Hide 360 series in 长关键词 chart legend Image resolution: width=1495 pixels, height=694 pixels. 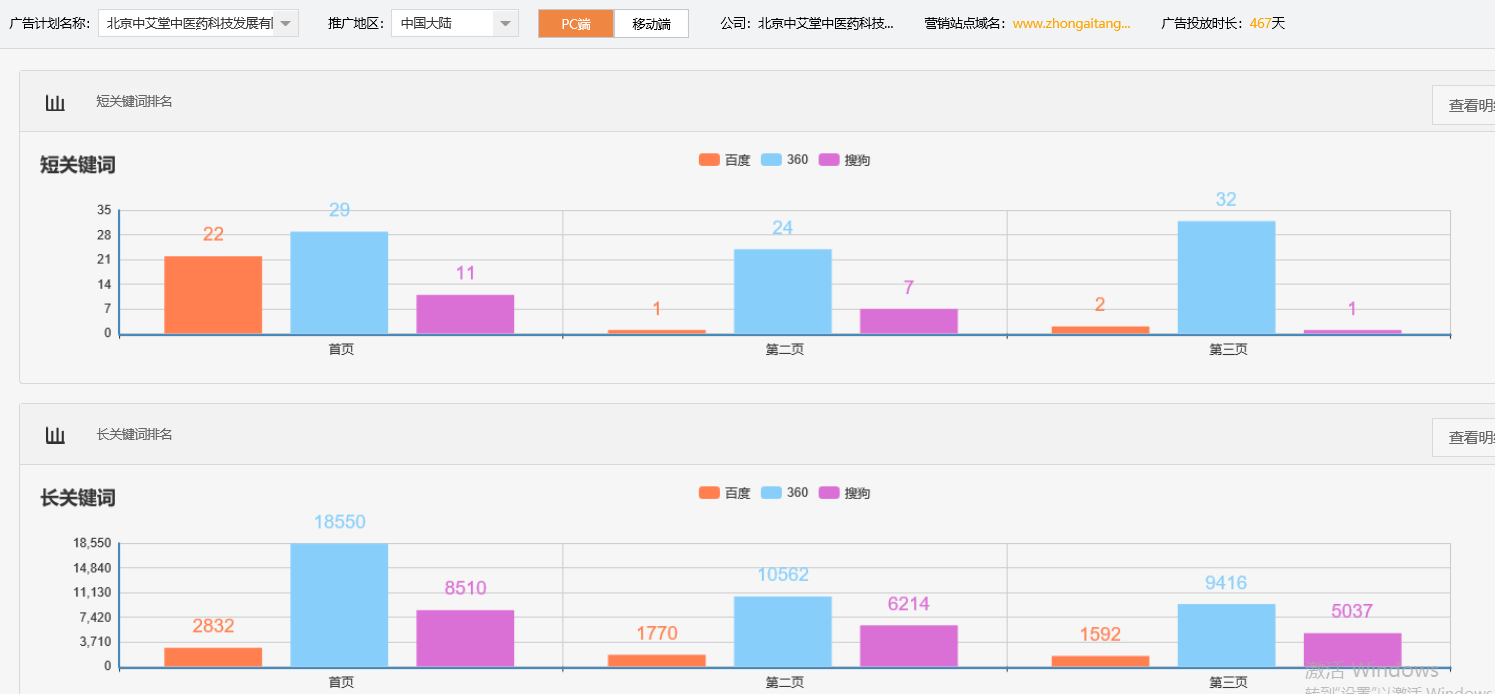(785, 493)
